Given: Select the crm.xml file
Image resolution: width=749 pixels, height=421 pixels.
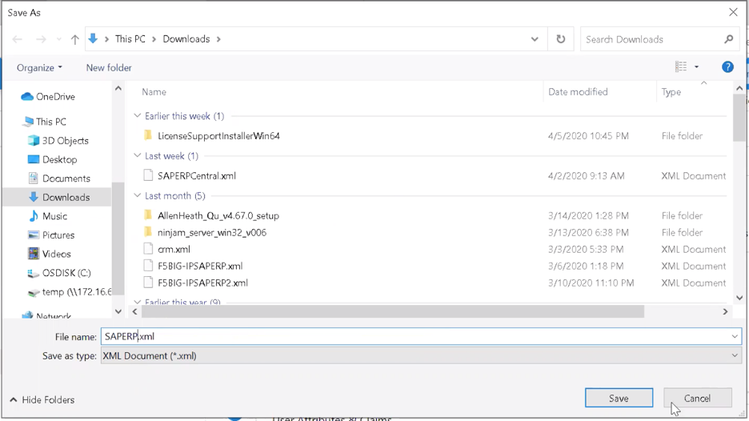Looking at the screenshot, I should (x=174, y=249).
